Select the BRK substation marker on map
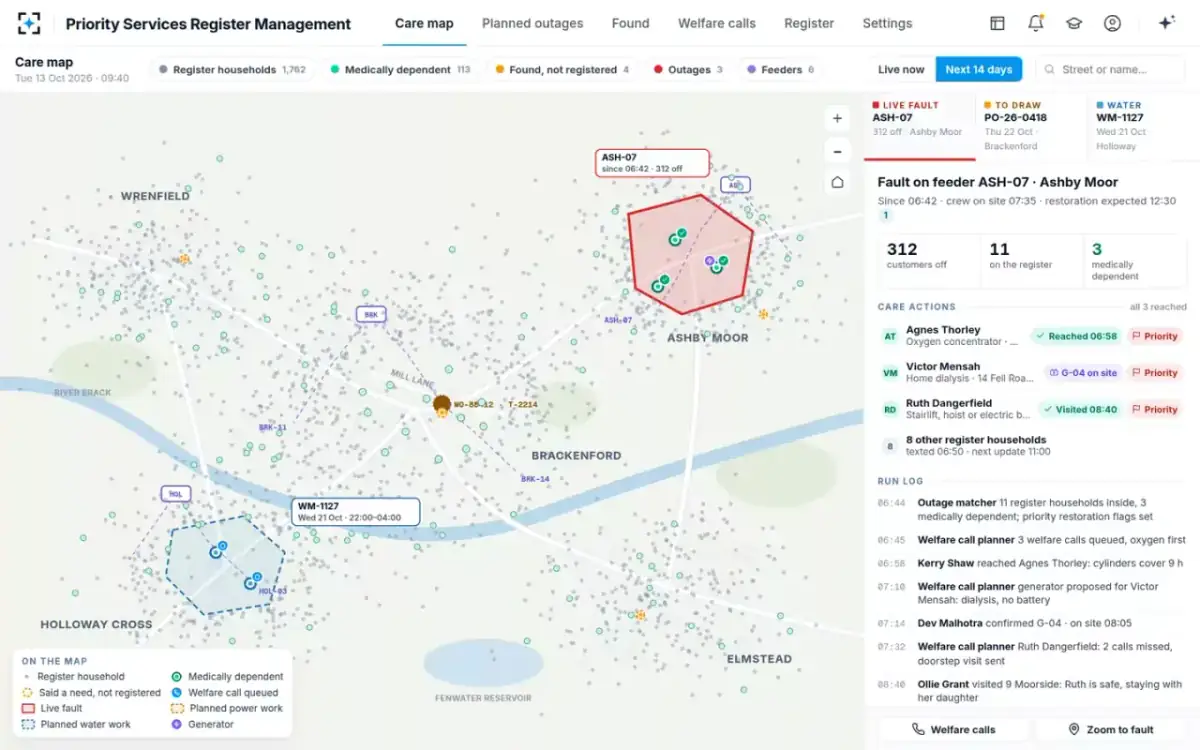Image resolution: width=1200 pixels, height=750 pixels. pyautogui.click(x=371, y=314)
